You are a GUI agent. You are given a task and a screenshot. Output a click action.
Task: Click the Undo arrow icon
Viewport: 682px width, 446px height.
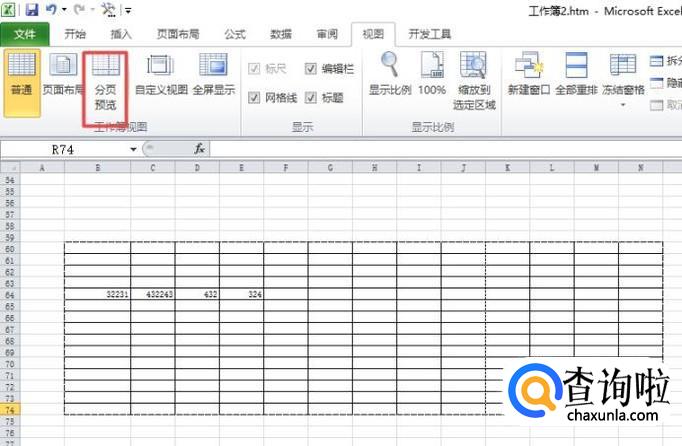coord(51,9)
